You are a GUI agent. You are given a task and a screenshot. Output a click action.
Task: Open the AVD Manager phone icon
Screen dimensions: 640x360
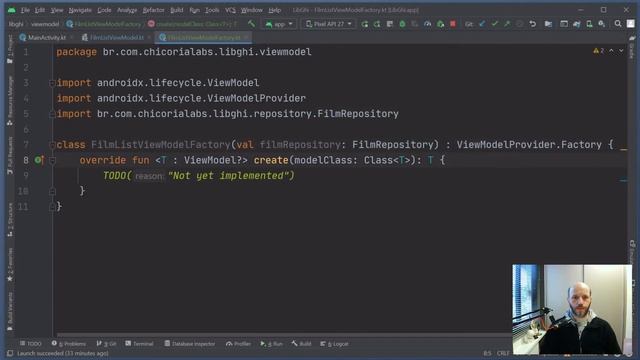coord(589,24)
